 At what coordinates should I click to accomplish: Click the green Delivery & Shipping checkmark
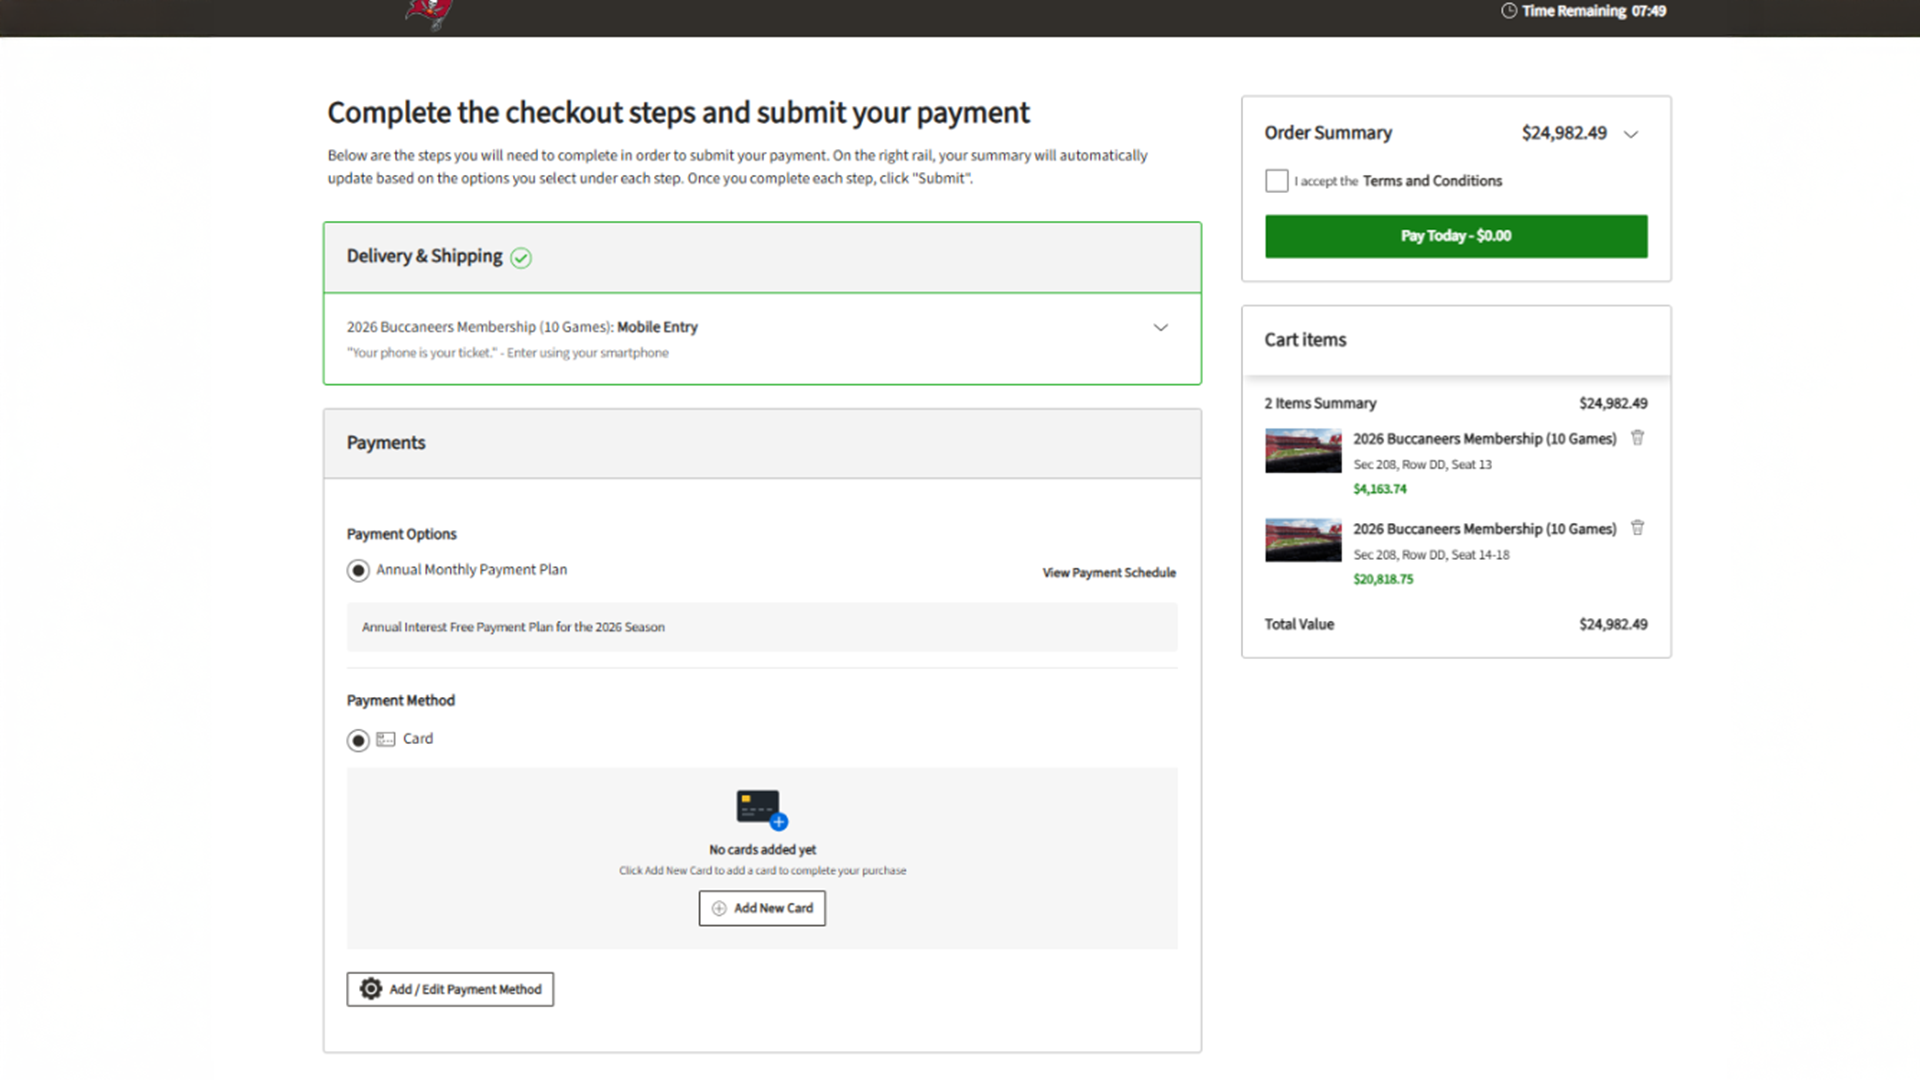pyautogui.click(x=521, y=258)
